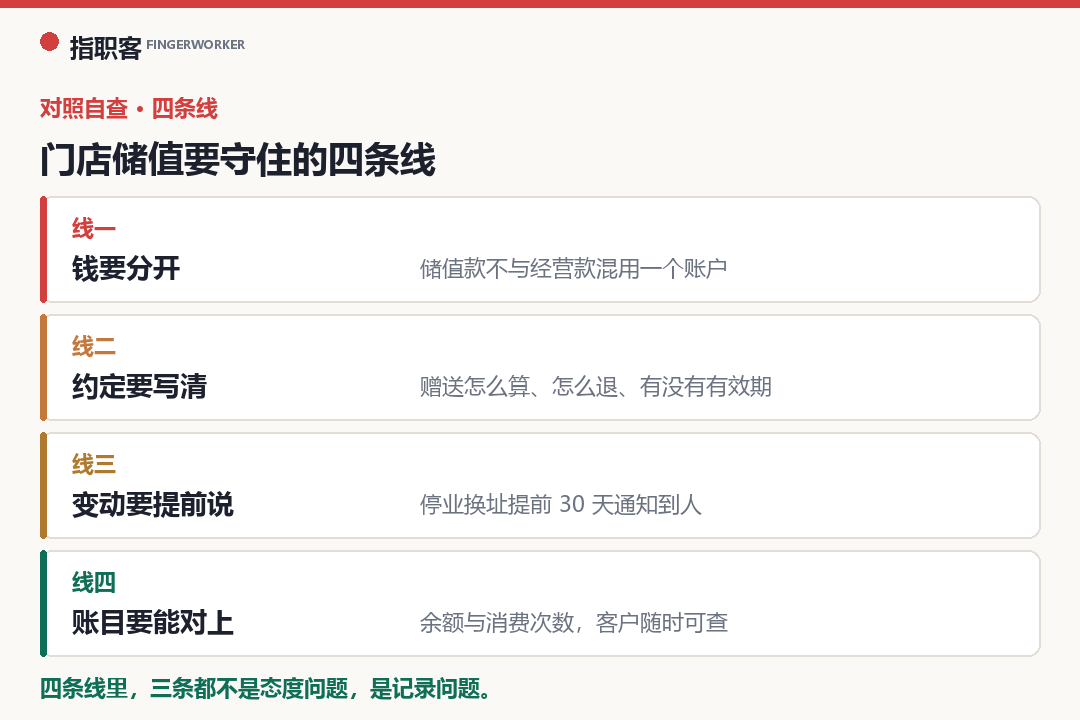
Task: Click the heading 门店储值要守住的四条线
Action: click(238, 160)
